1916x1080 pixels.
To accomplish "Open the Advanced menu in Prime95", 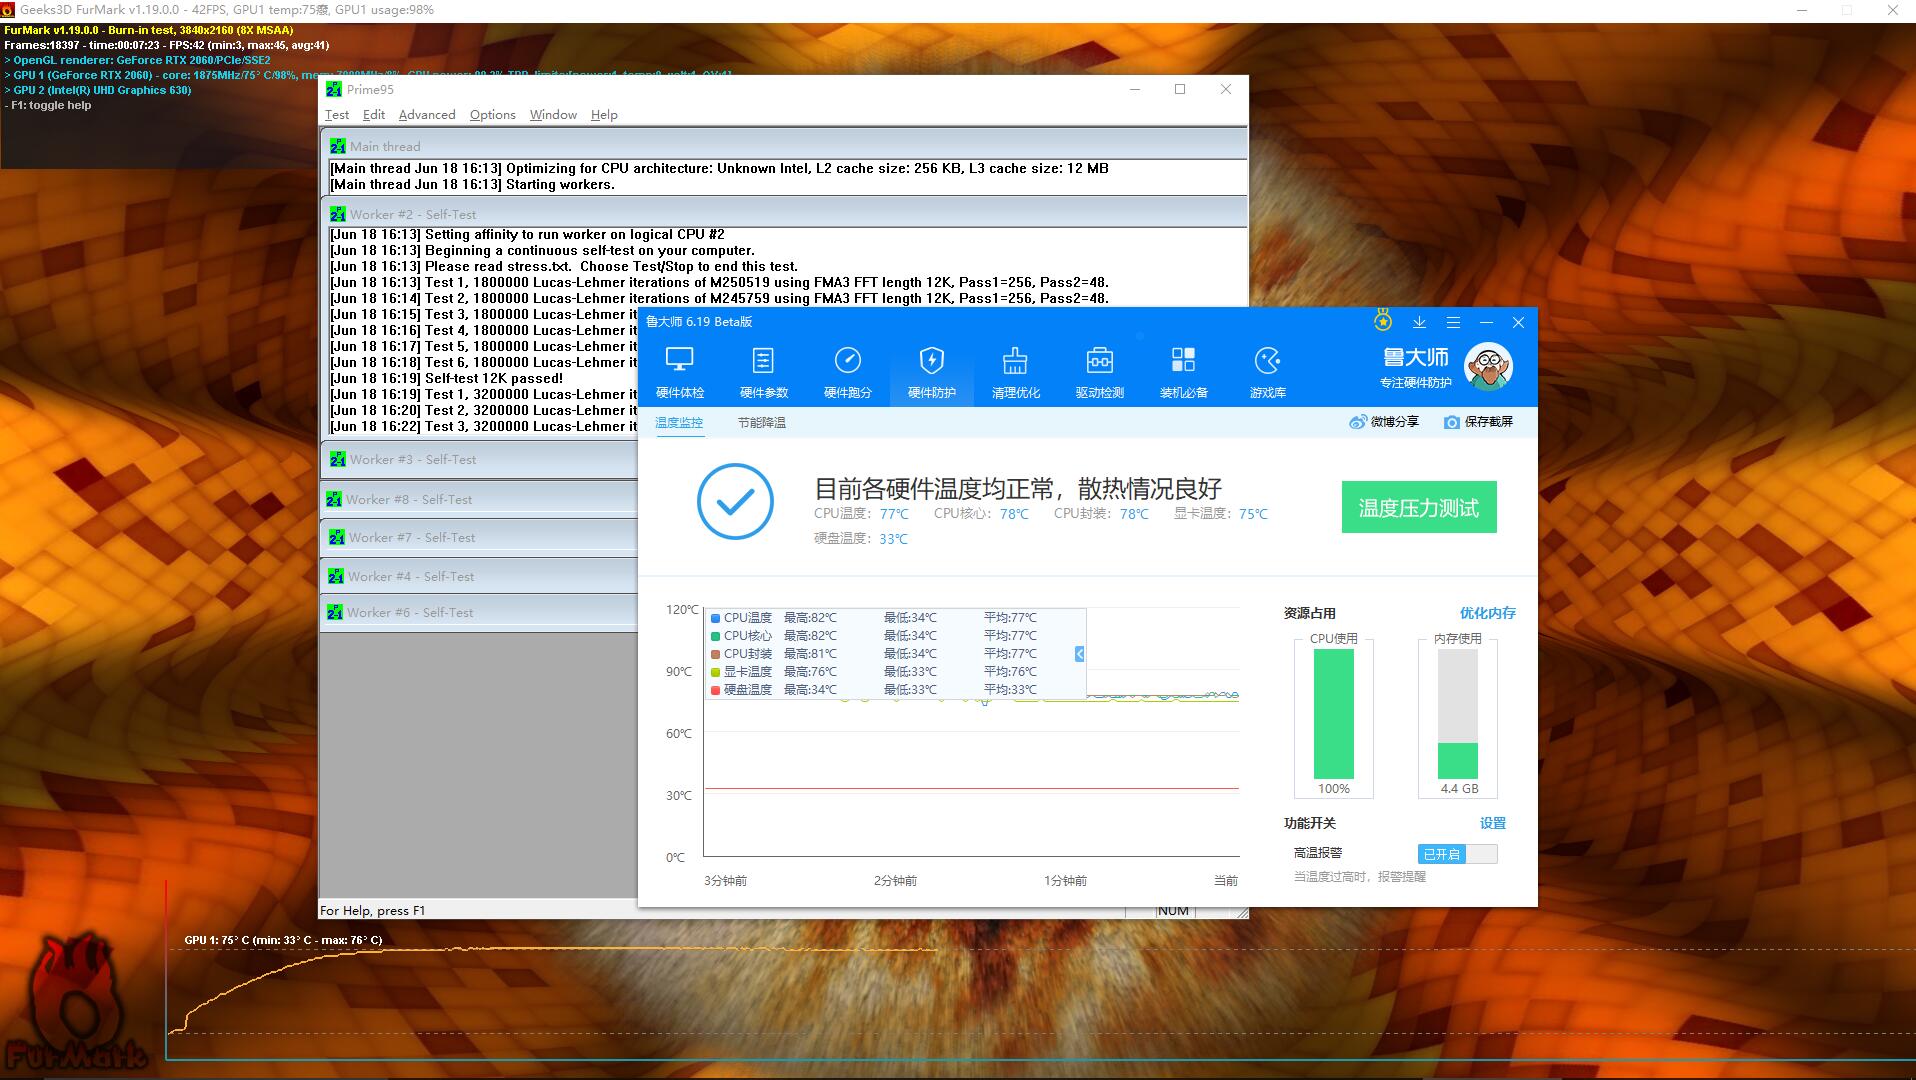I will 427,115.
